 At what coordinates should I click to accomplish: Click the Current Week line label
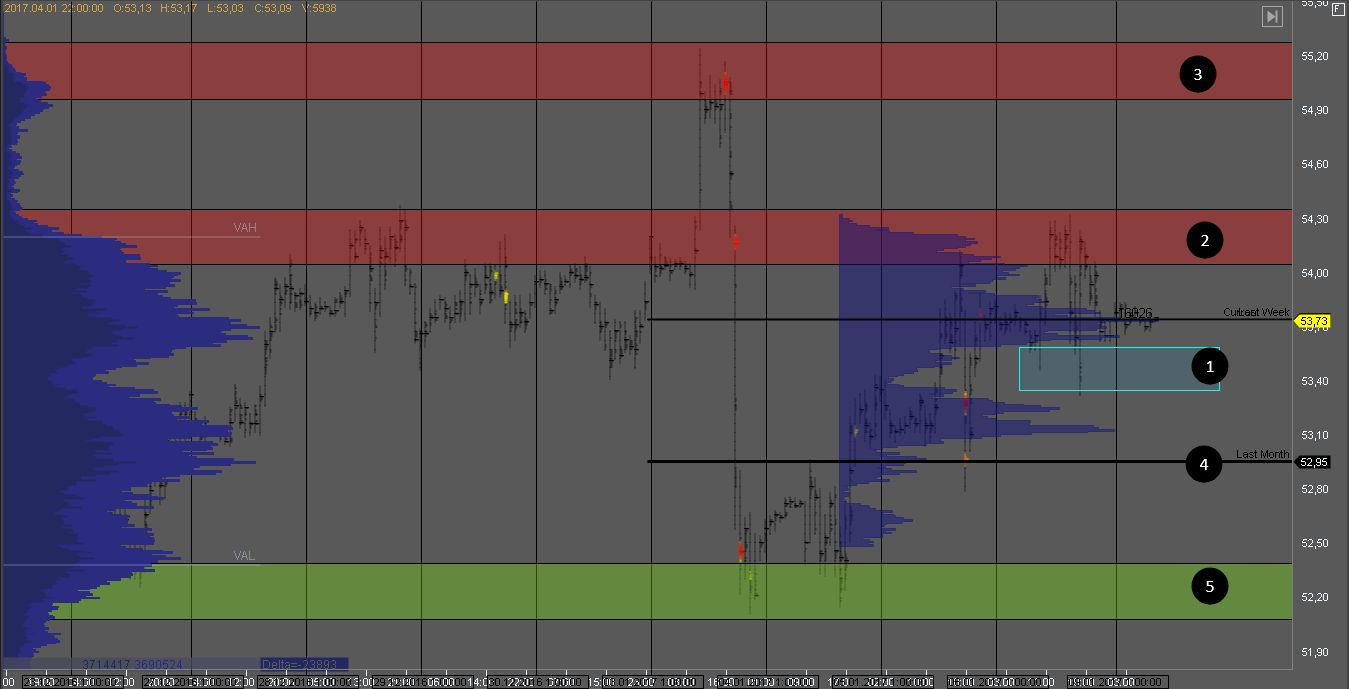pos(1256,312)
